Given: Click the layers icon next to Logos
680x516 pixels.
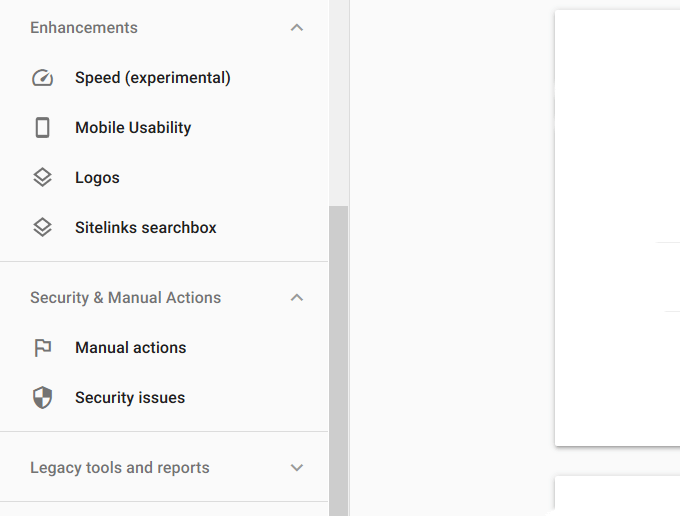Looking at the screenshot, I should [x=42, y=178].
